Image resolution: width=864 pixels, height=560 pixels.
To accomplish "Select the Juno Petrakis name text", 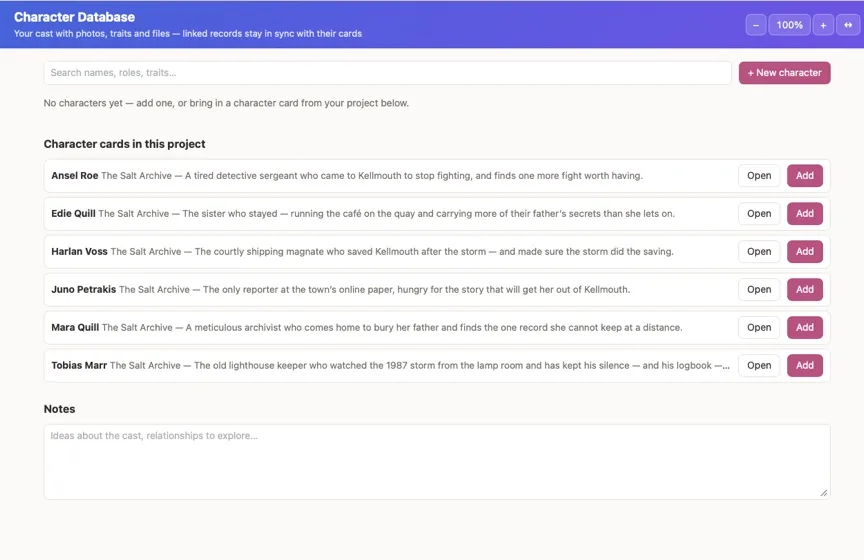I will pos(84,290).
